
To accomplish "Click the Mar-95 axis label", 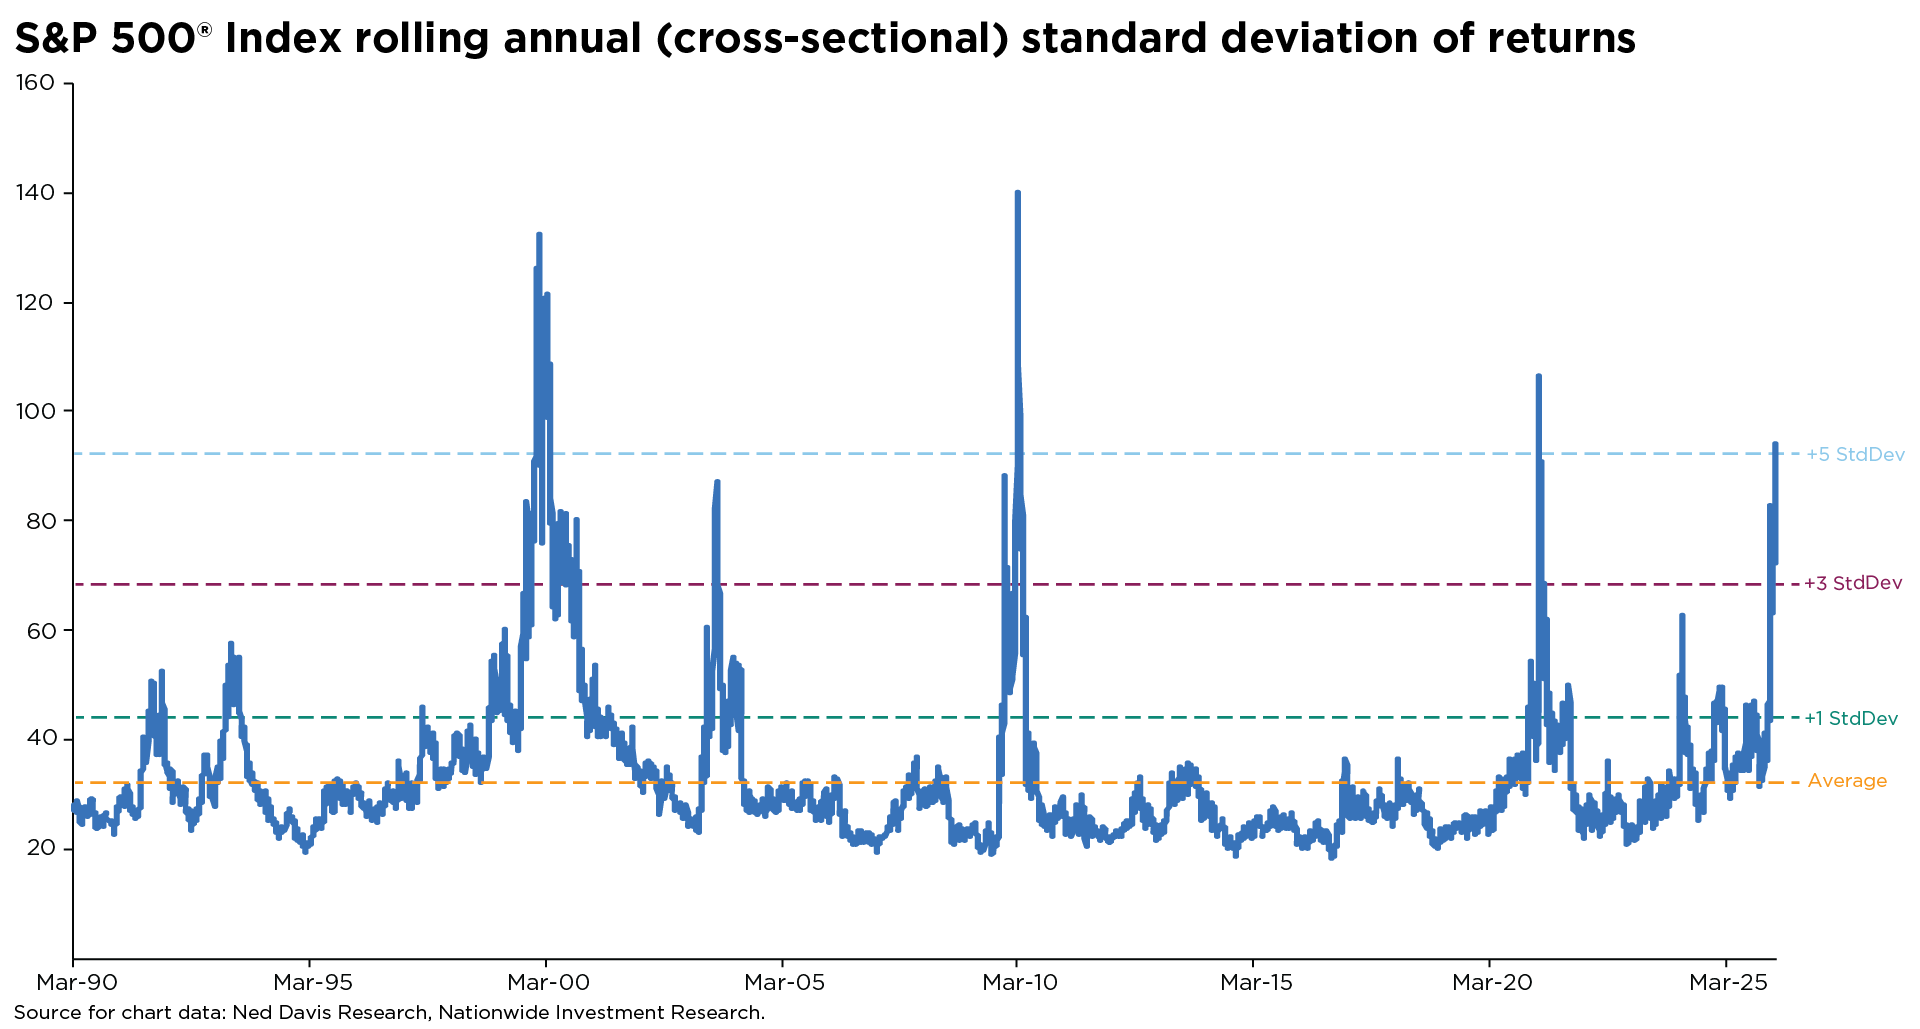I will tap(315, 983).
